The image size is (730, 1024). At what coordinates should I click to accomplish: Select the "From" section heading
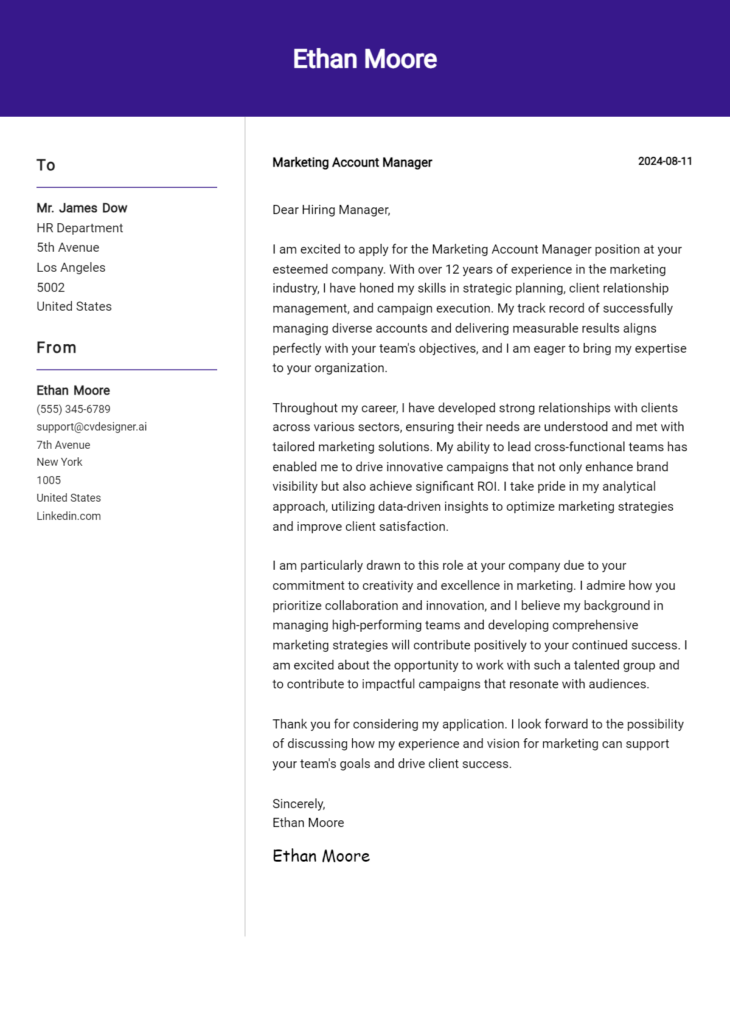pyautogui.click(x=57, y=348)
